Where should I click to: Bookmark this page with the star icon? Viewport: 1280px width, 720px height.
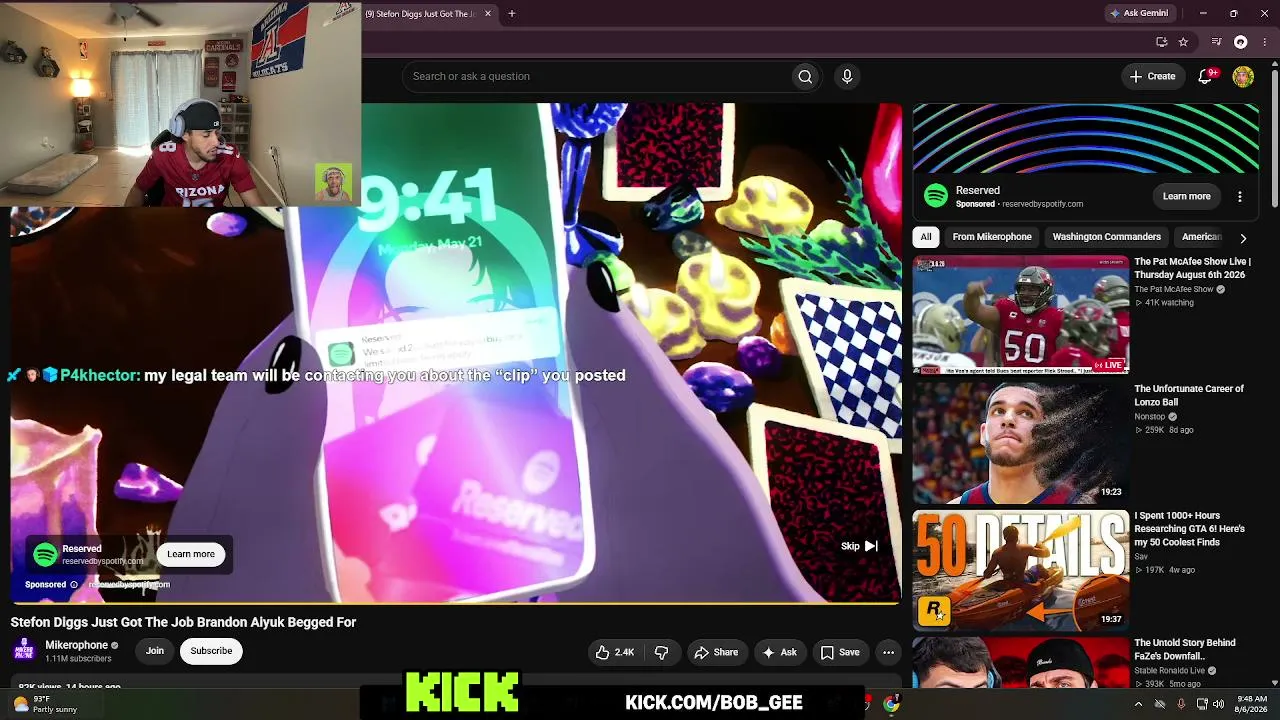[x=1183, y=42]
